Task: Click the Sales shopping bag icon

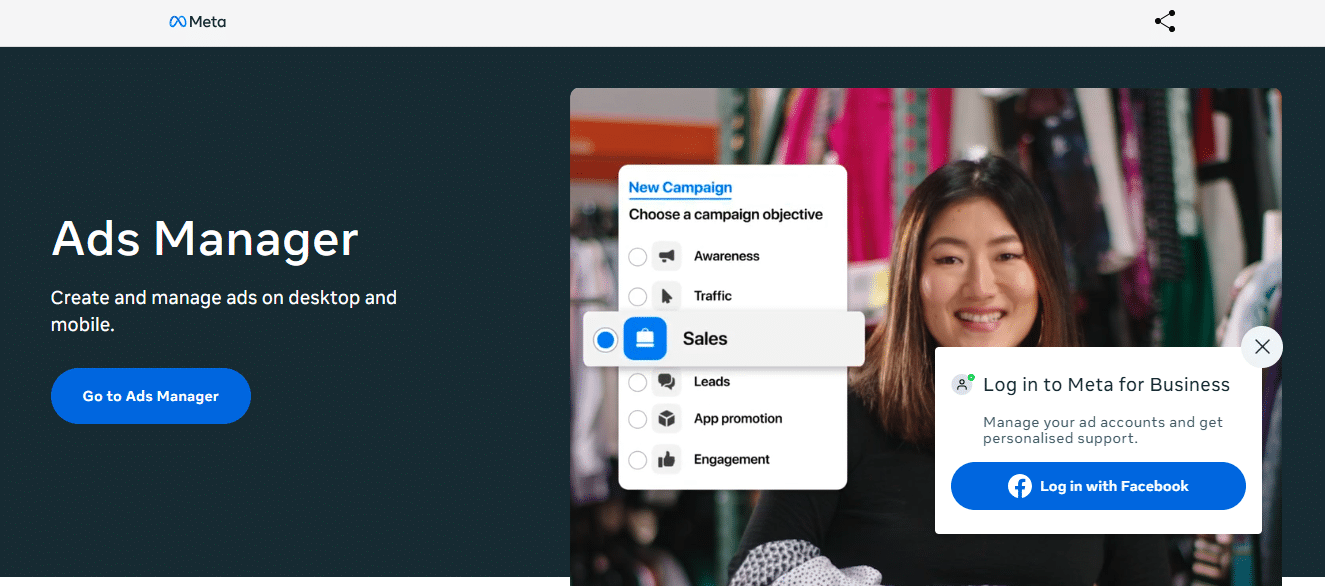Action: click(645, 339)
